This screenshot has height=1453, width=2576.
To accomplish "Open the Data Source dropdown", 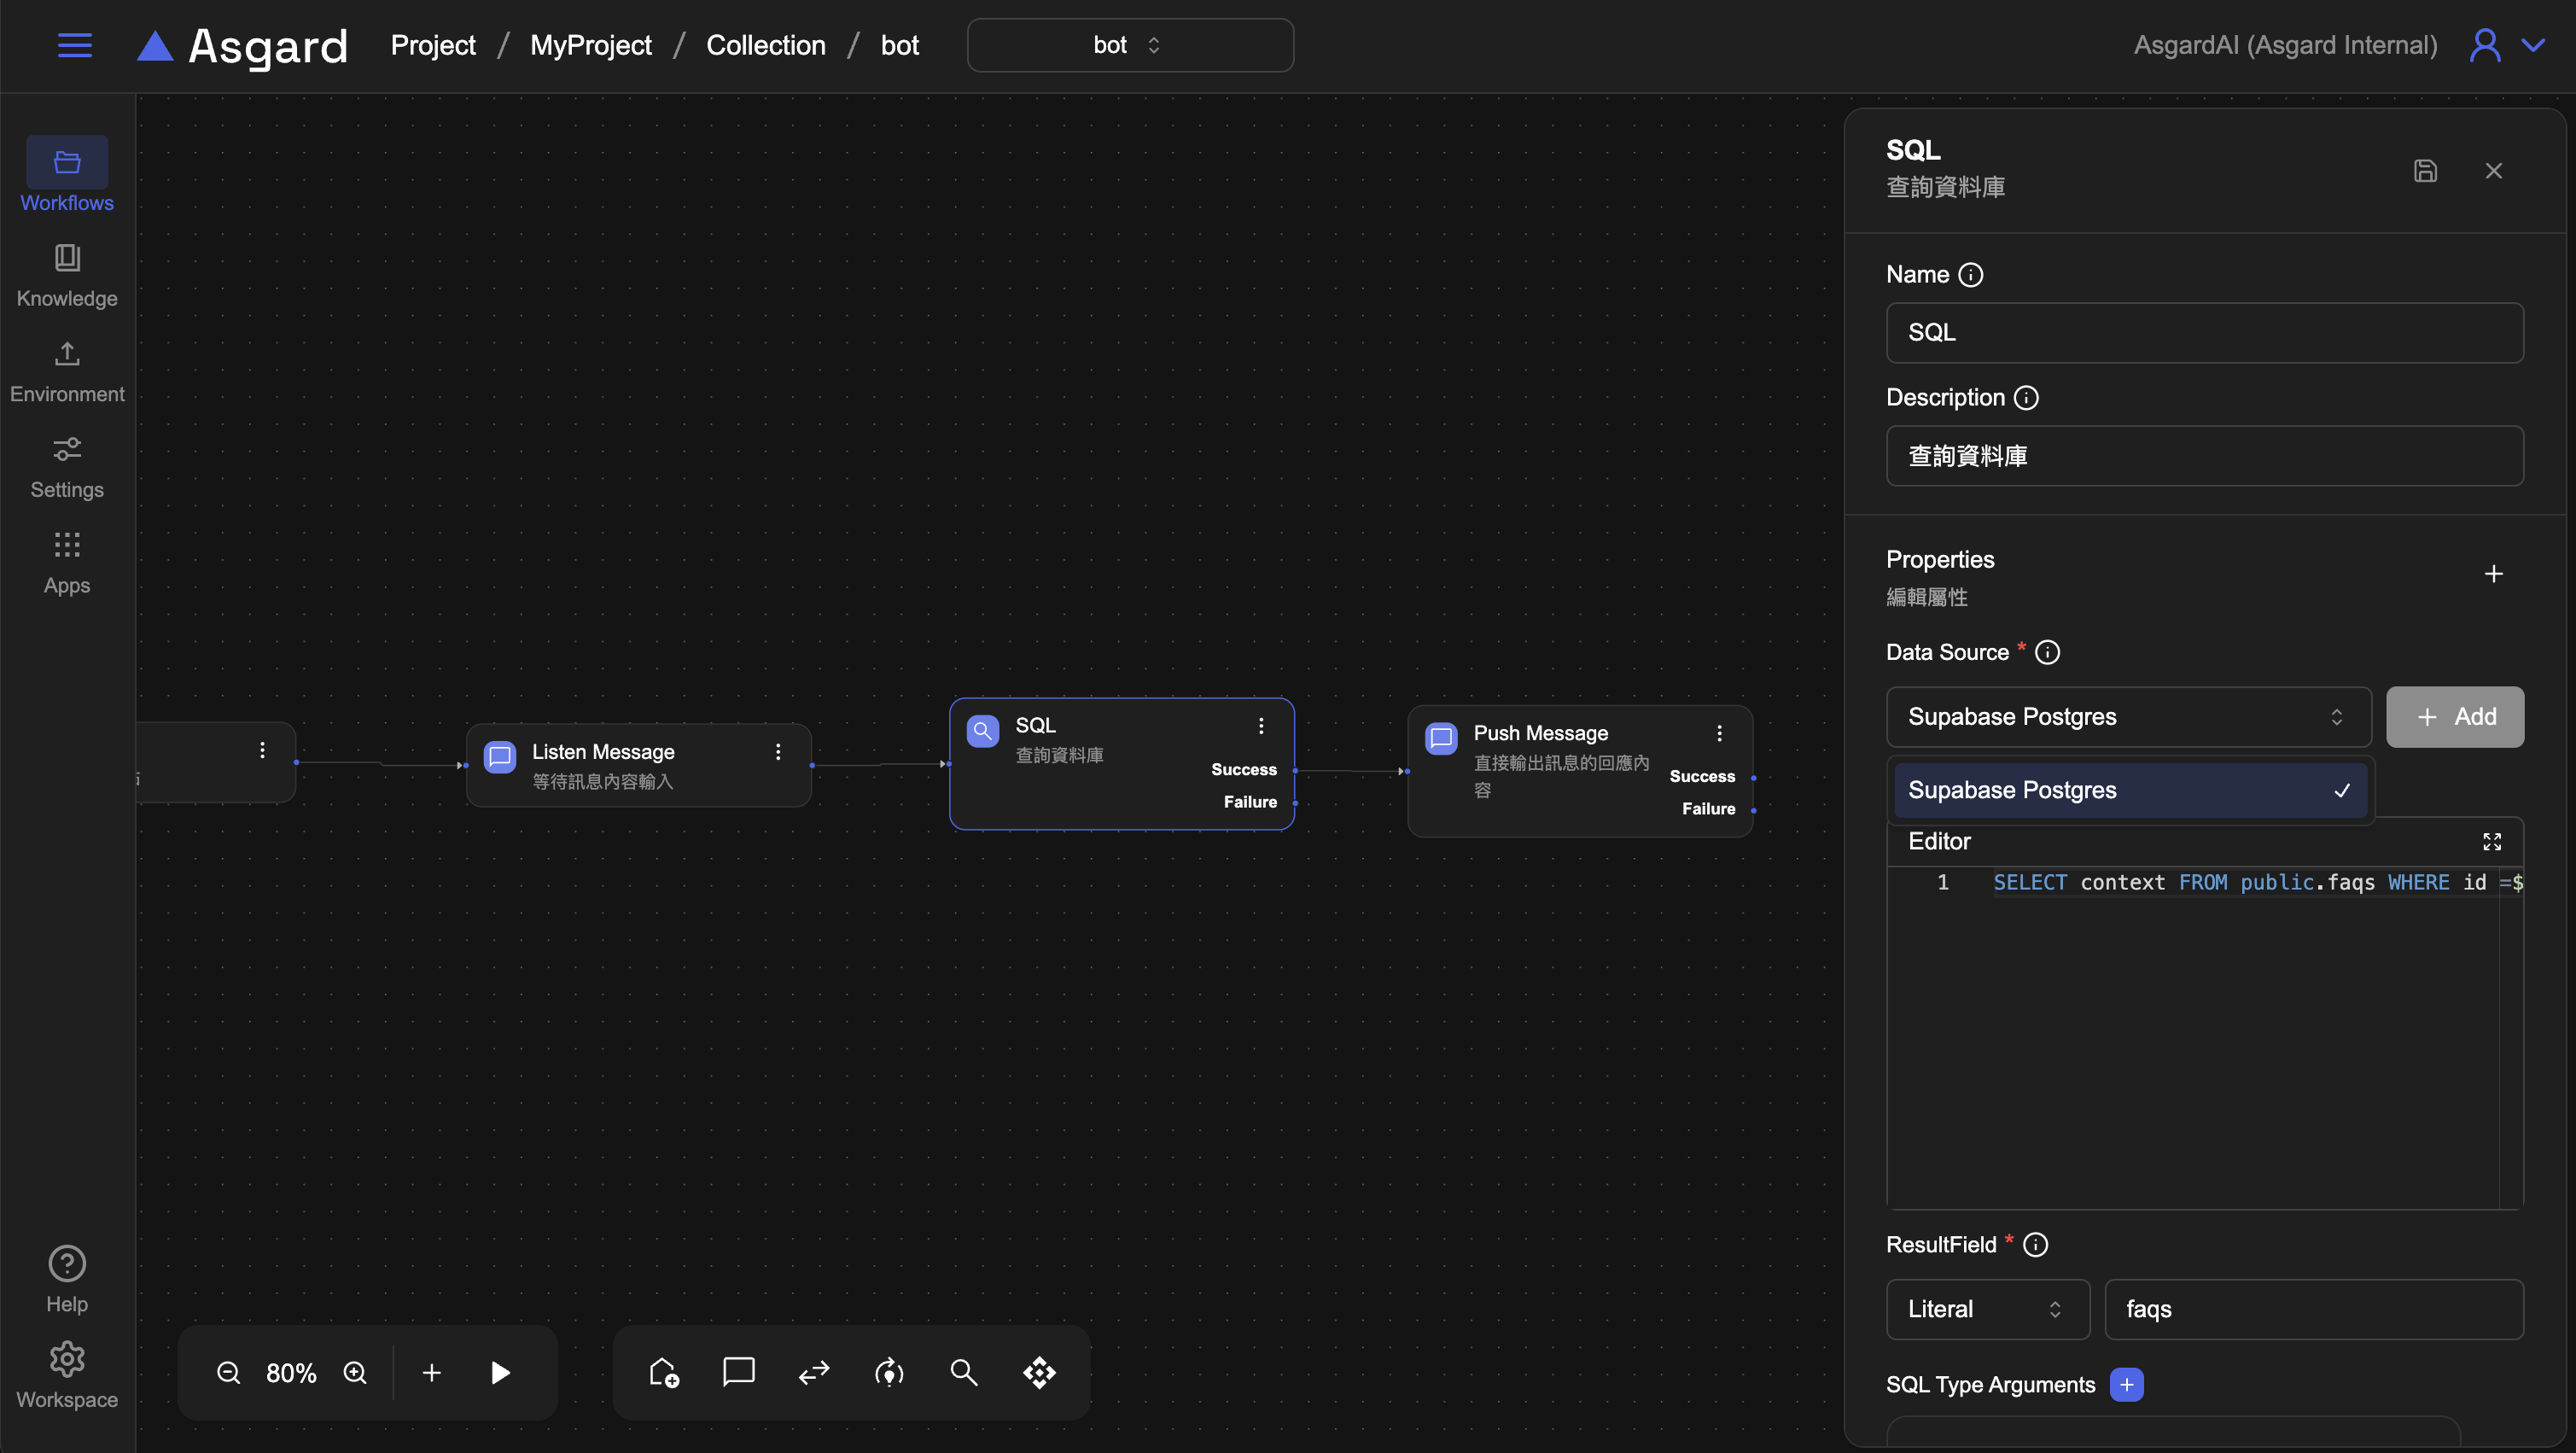I will click(2127, 716).
